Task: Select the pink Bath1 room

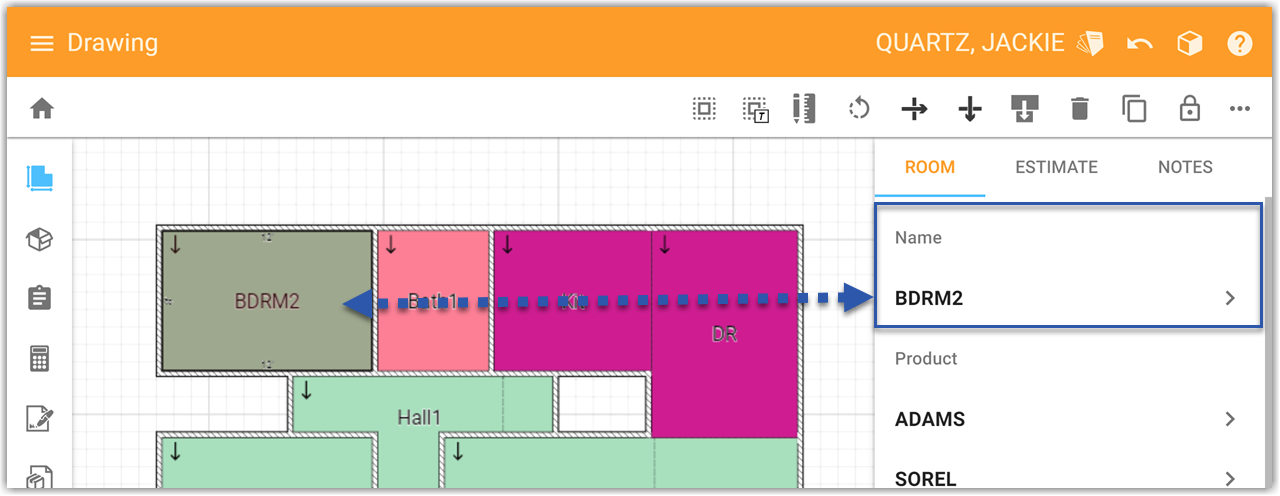Action: [x=433, y=300]
